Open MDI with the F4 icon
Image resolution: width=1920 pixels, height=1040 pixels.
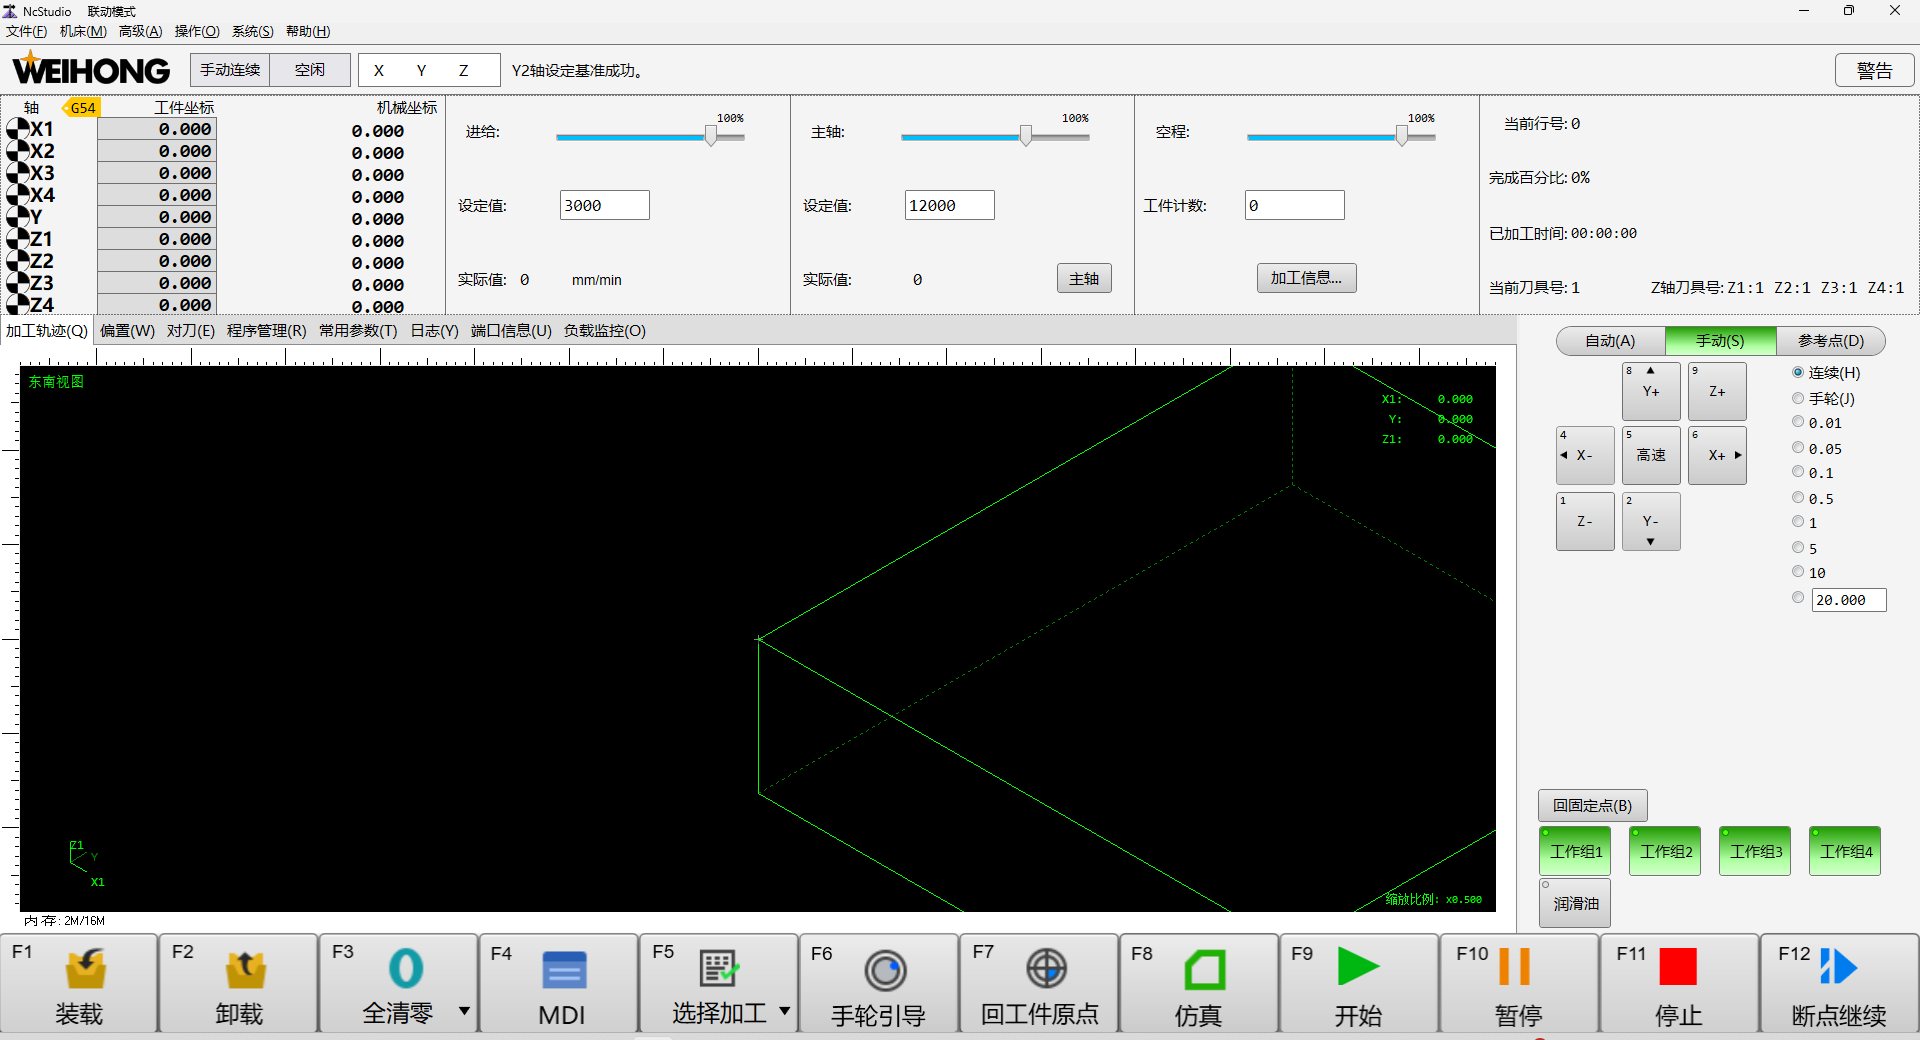[564, 969]
